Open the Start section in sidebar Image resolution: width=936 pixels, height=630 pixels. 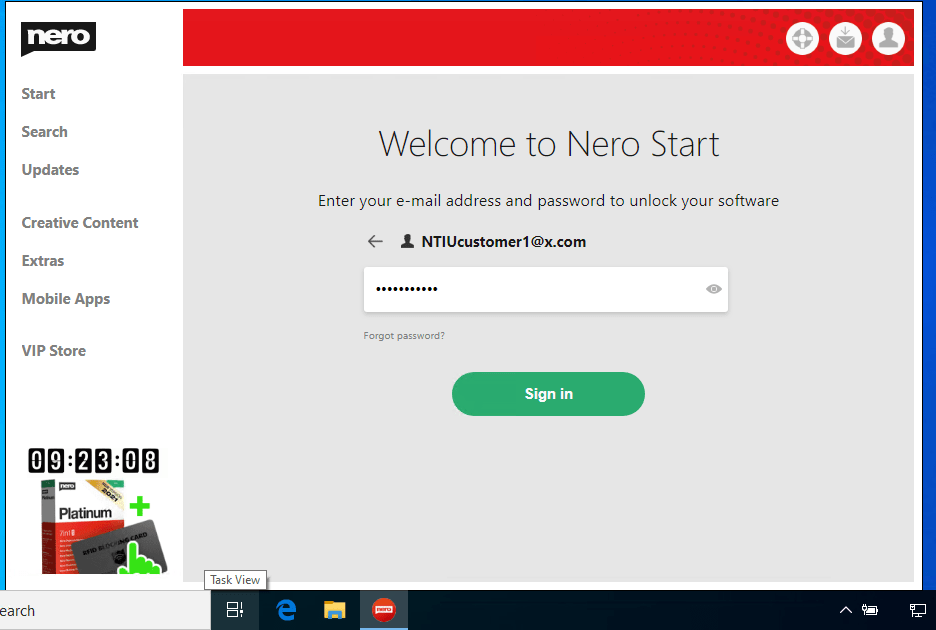coord(39,94)
